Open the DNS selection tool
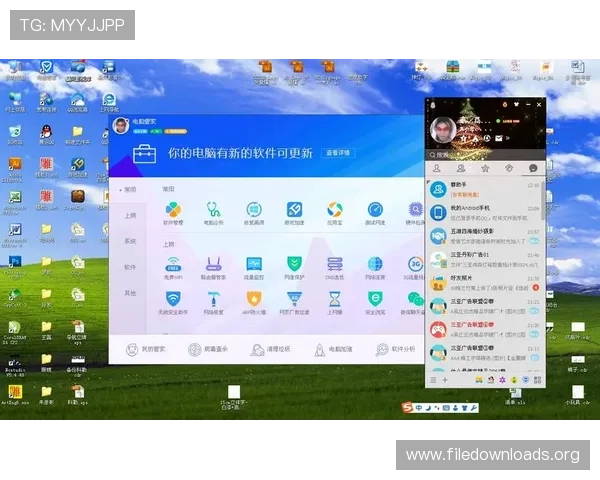This screenshot has width=600, height=480. (x=335, y=268)
